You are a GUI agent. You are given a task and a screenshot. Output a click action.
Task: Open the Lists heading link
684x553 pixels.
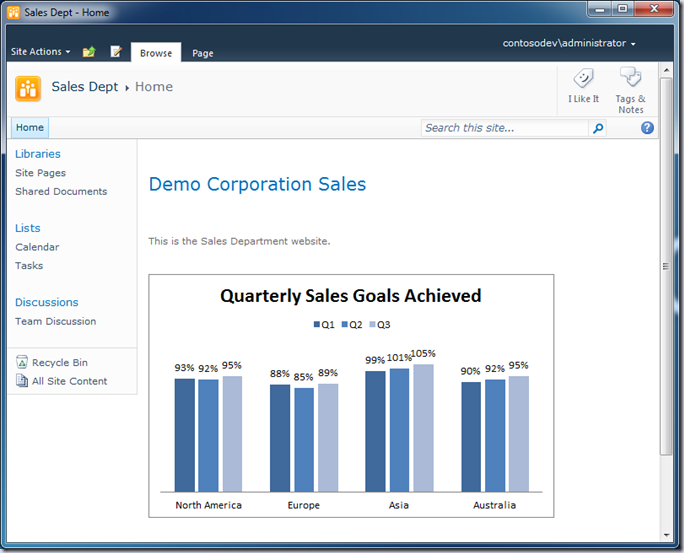[x=27, y=228]
